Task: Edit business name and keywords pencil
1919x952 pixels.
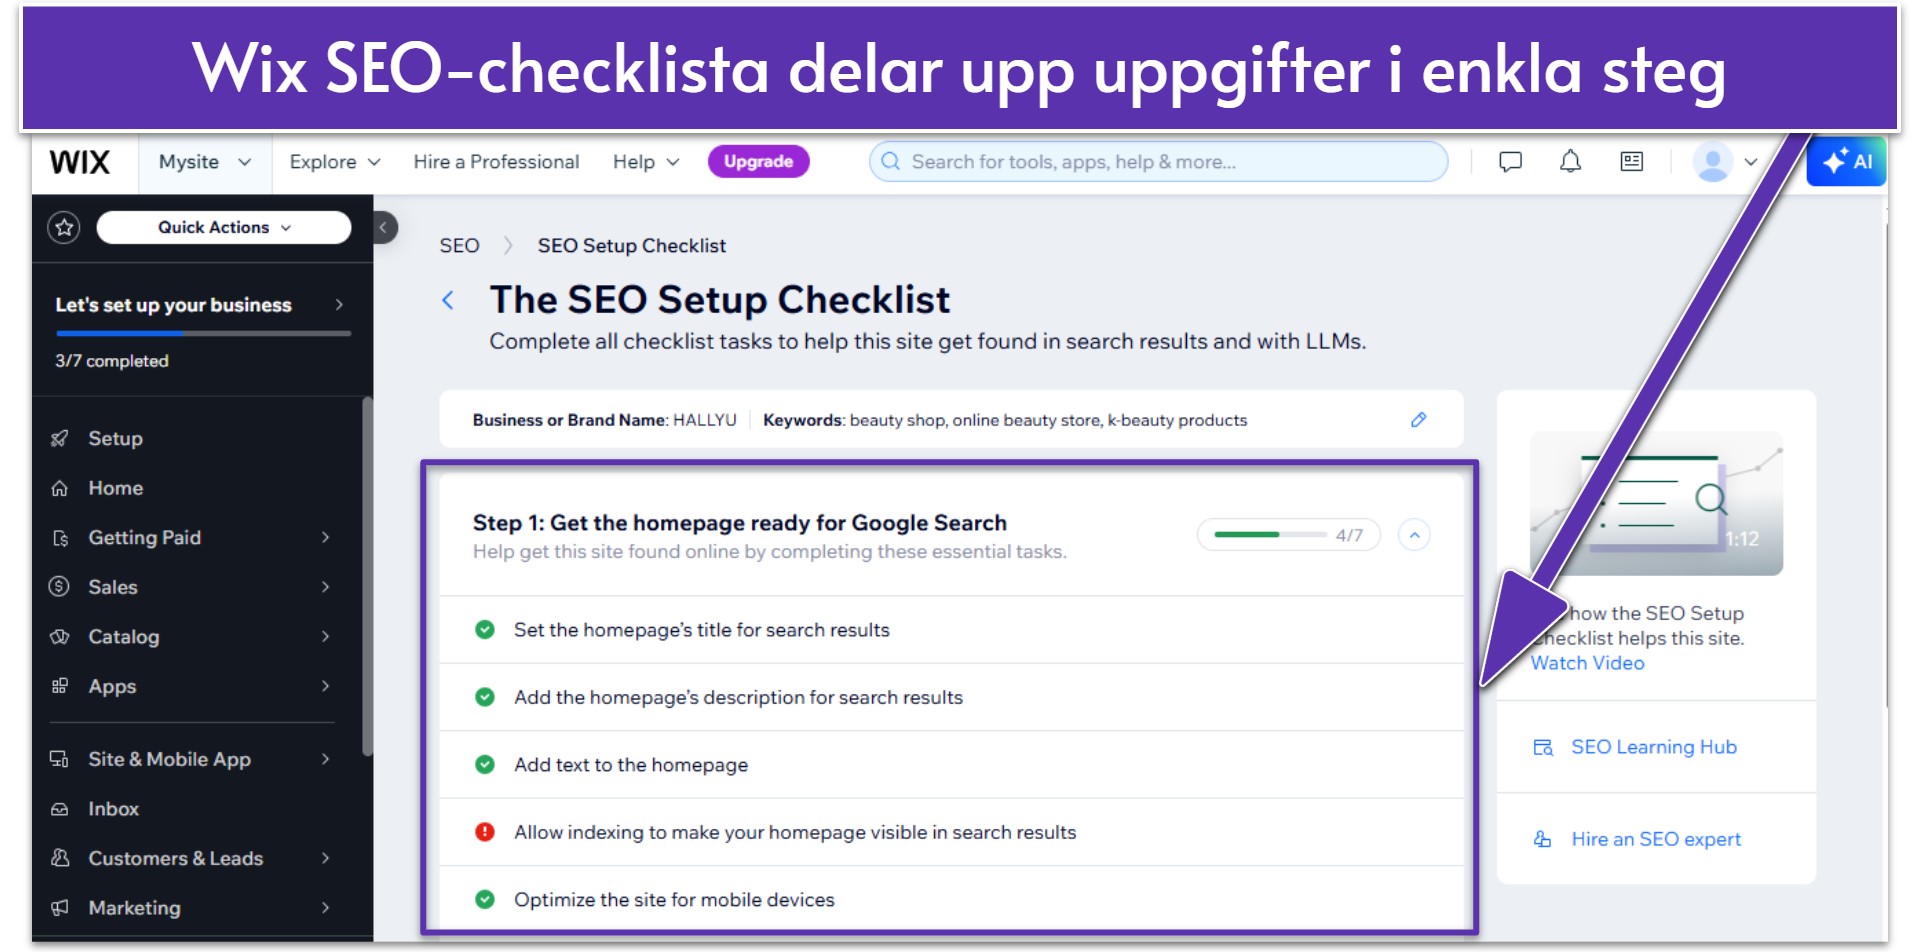Action: click(x=1418, y=420)
